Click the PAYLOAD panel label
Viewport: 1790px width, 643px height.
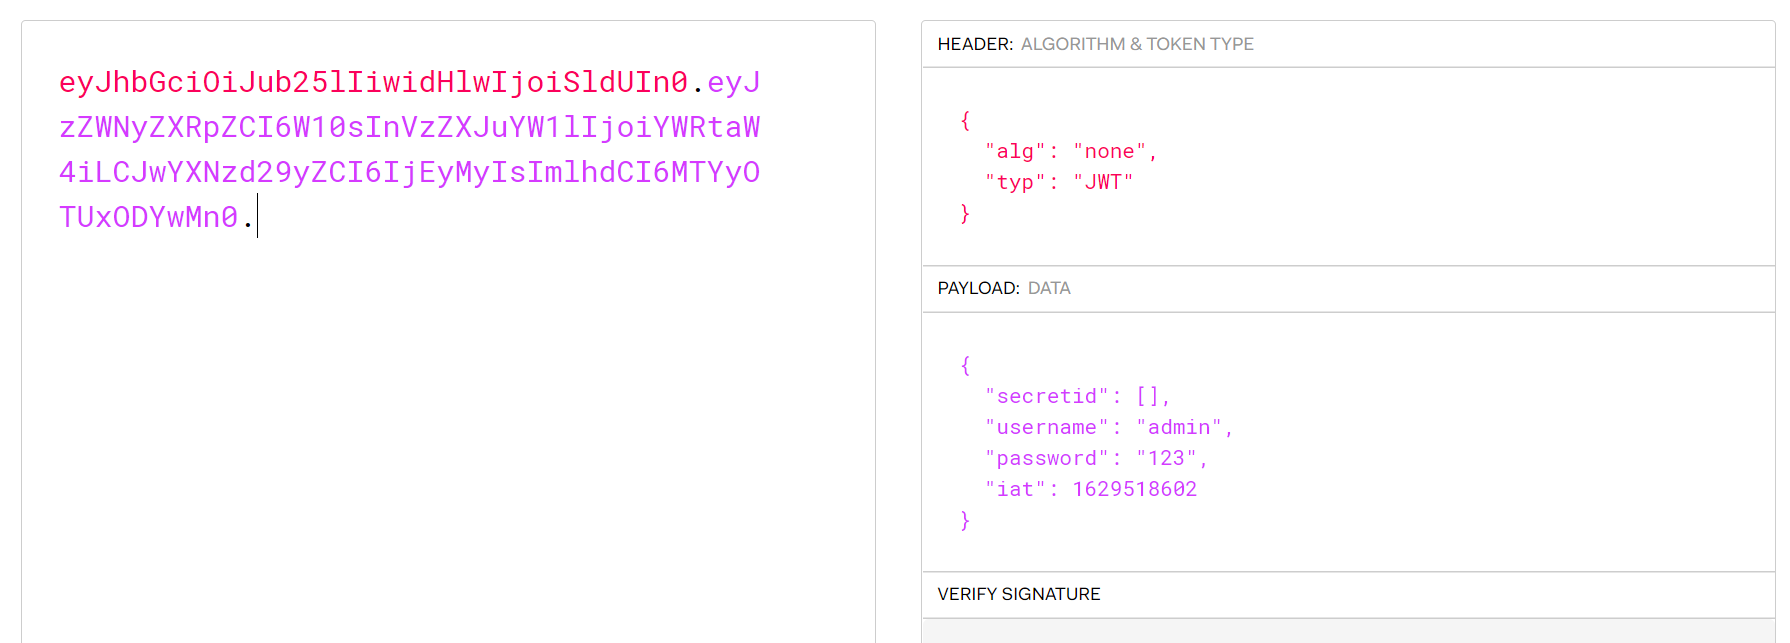point(978,288)
